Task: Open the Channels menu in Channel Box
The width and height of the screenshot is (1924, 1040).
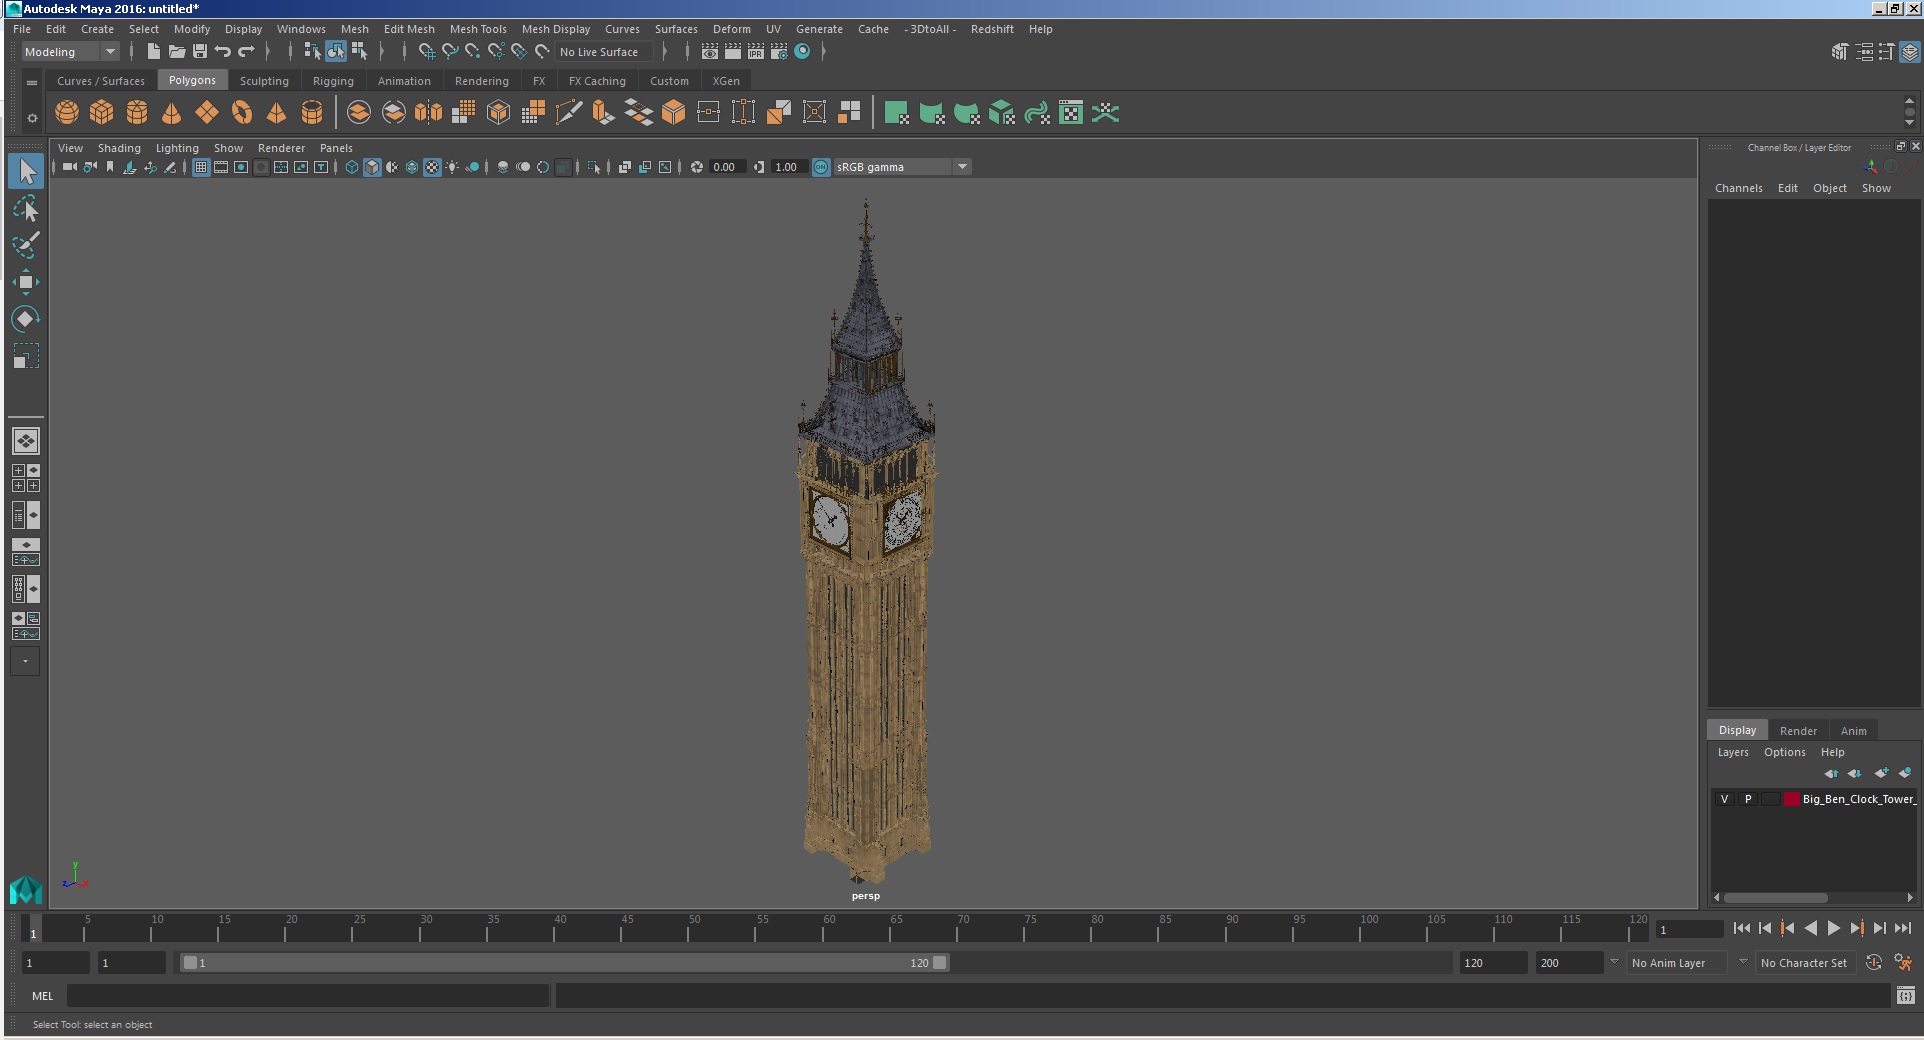Action: coord(1739,188)
